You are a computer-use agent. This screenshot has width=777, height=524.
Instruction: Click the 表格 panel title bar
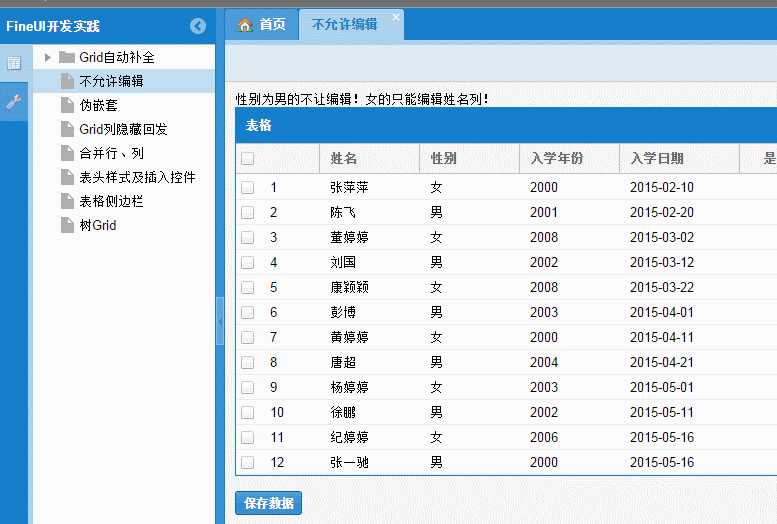[x=506, y=125]
